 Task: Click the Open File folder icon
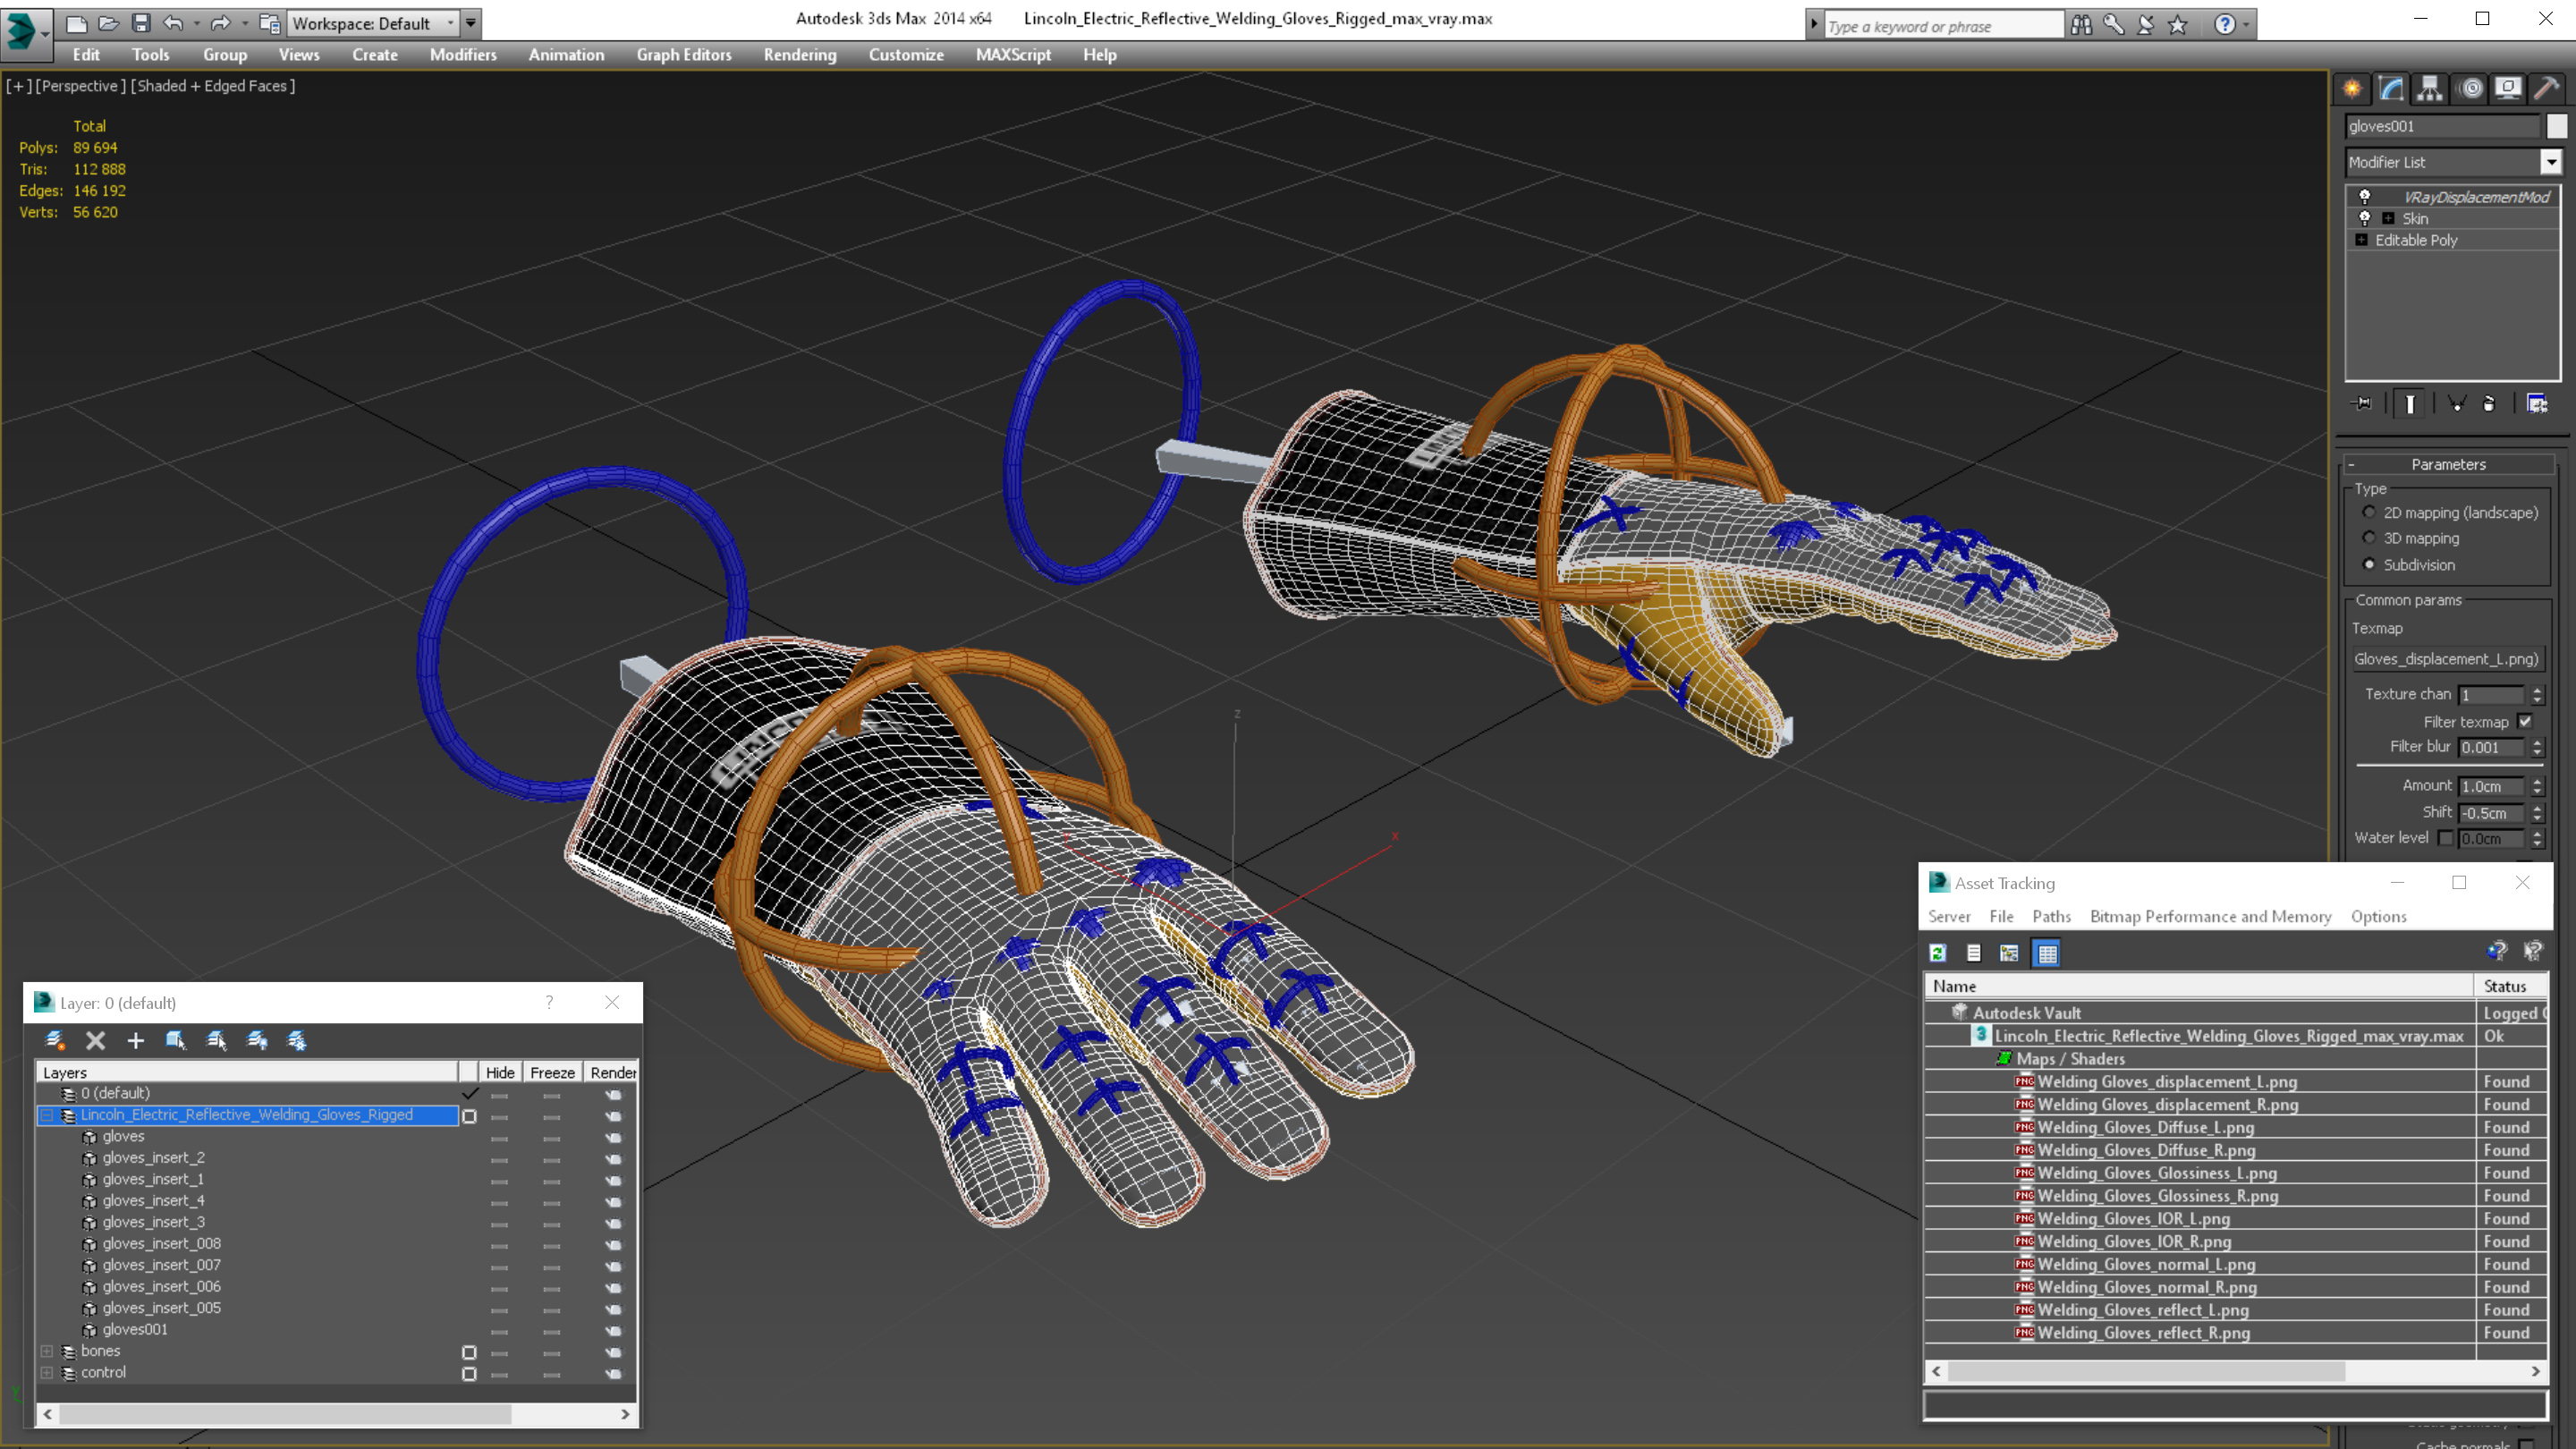point(109,22)
